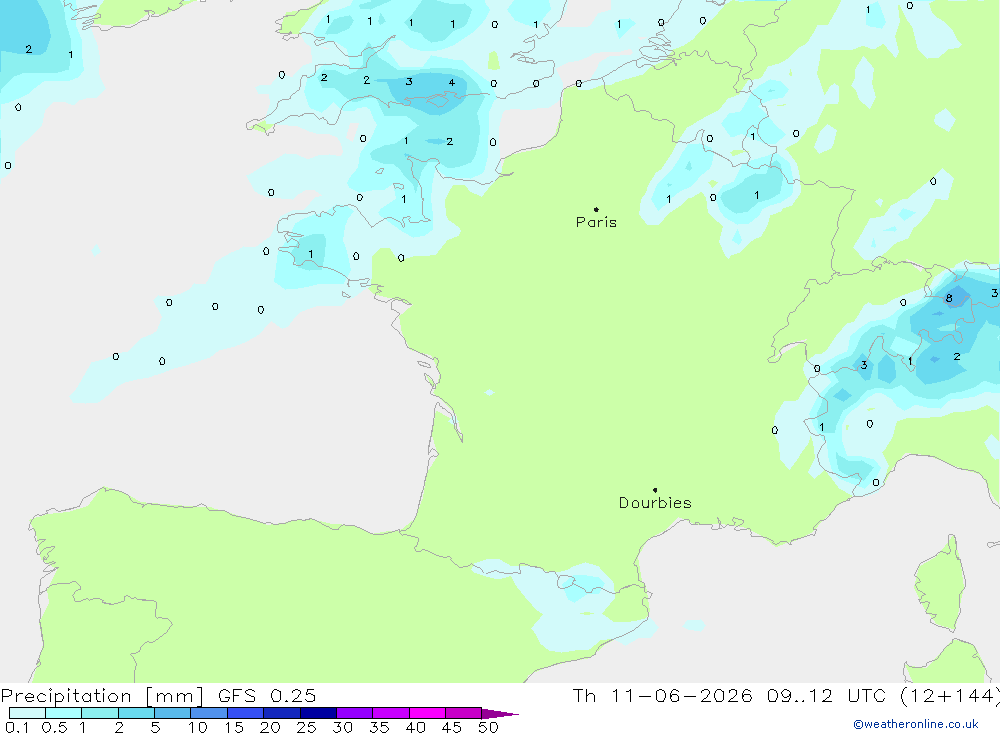Click the '50' legend scale label
Viewport: 1000px width, 733px height.
point(489,727)
